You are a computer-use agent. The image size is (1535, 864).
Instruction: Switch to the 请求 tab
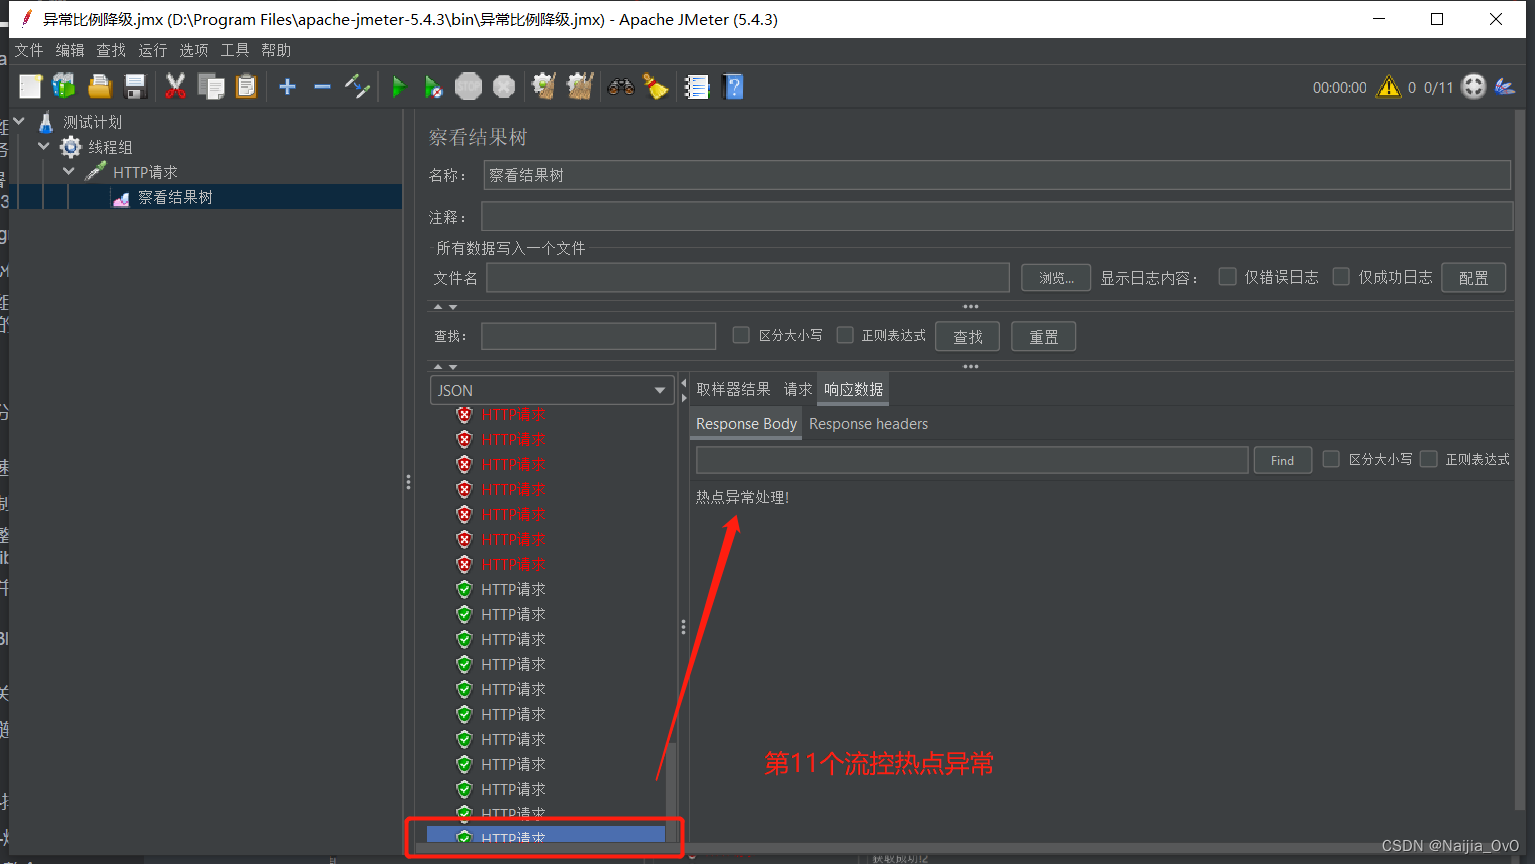pos(797,389)
